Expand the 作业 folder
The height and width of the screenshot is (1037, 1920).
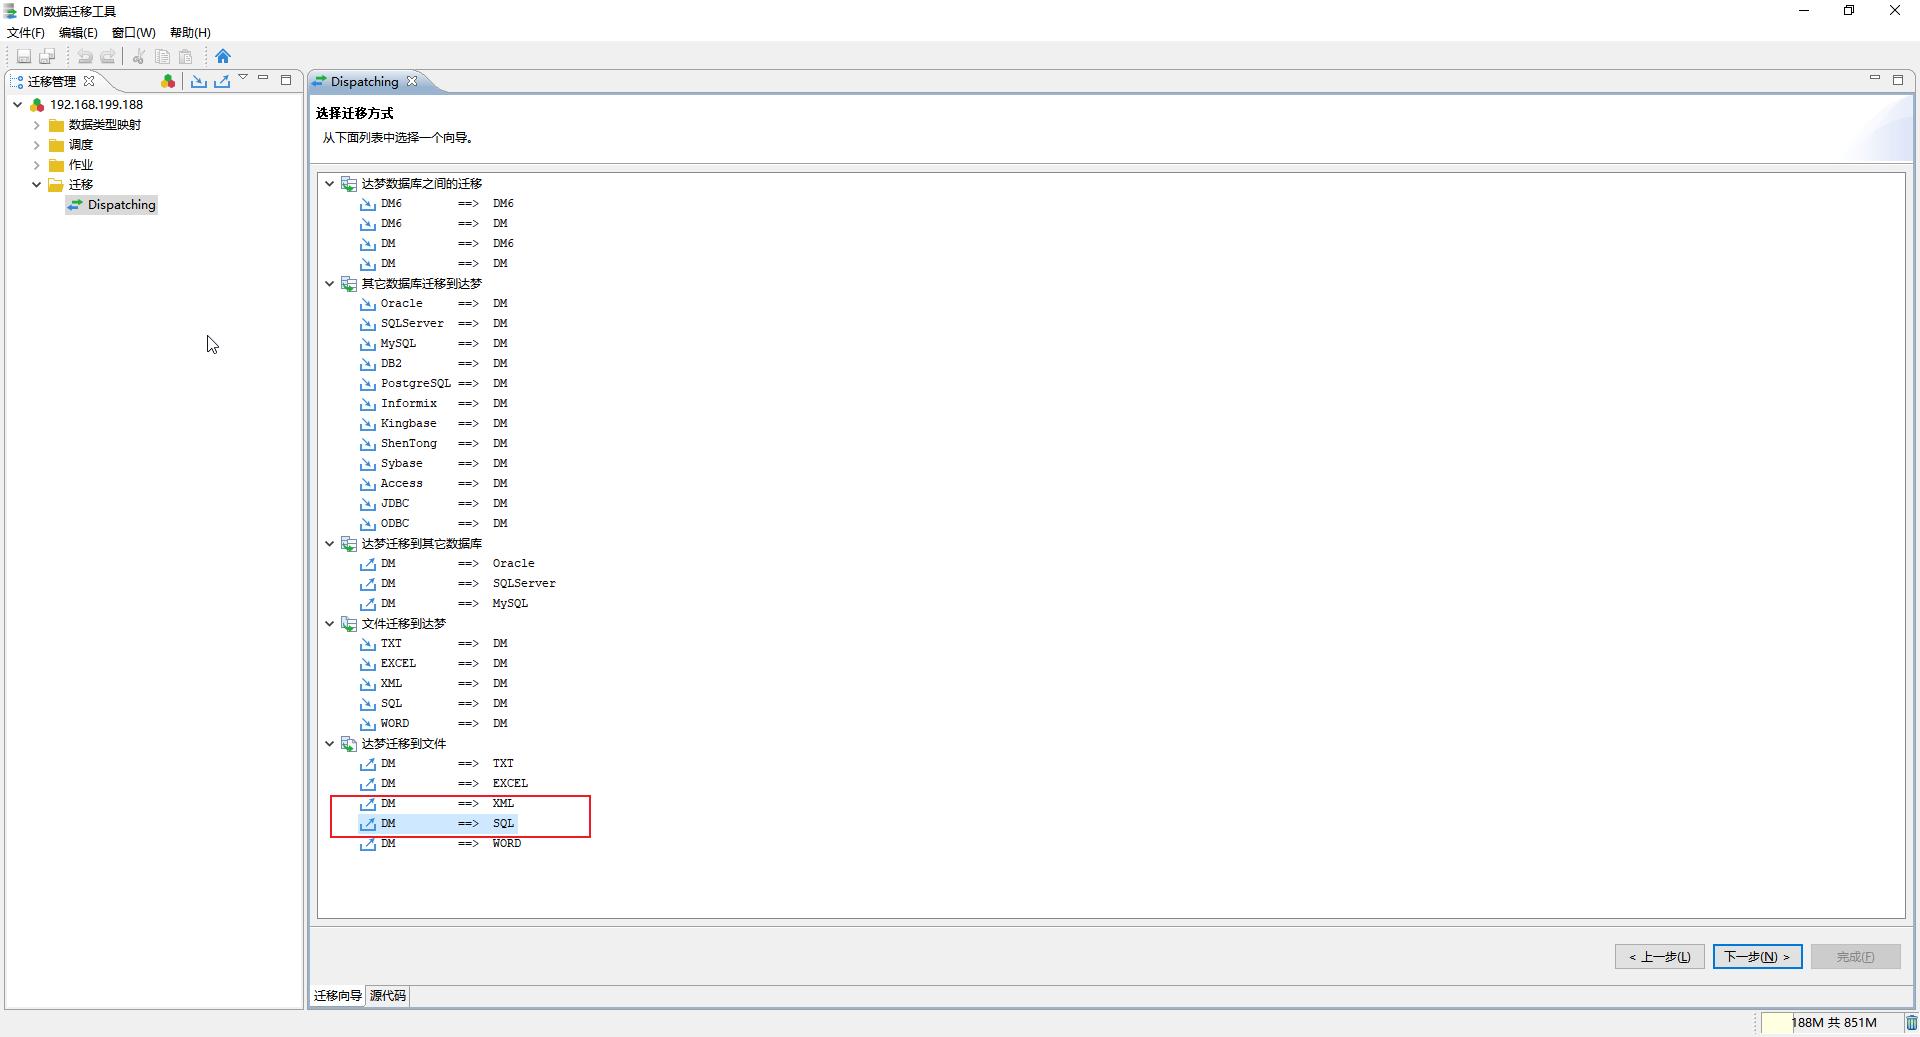click(37, 165)
